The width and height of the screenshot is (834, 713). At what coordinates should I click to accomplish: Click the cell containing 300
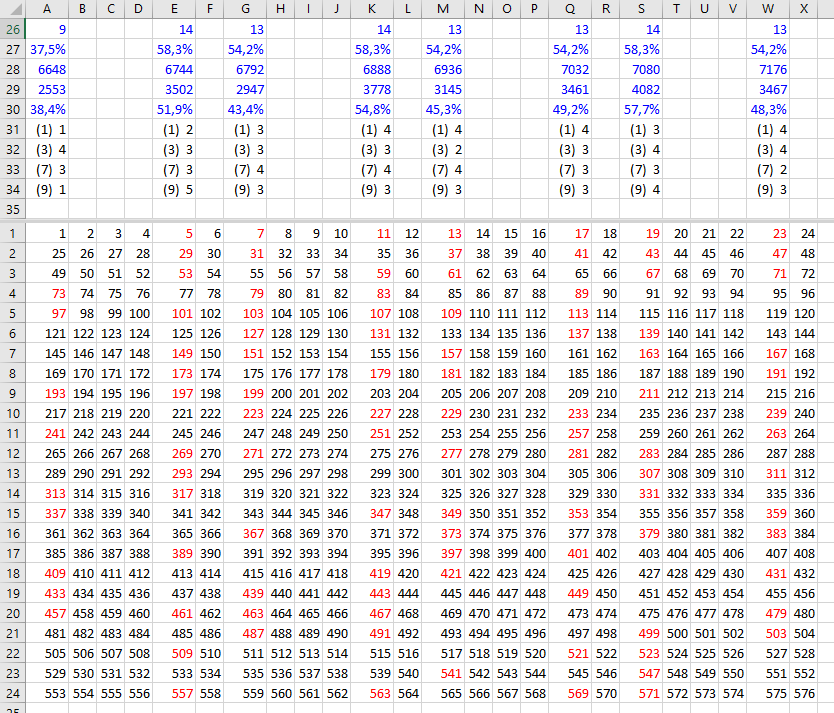click(407, 474)
